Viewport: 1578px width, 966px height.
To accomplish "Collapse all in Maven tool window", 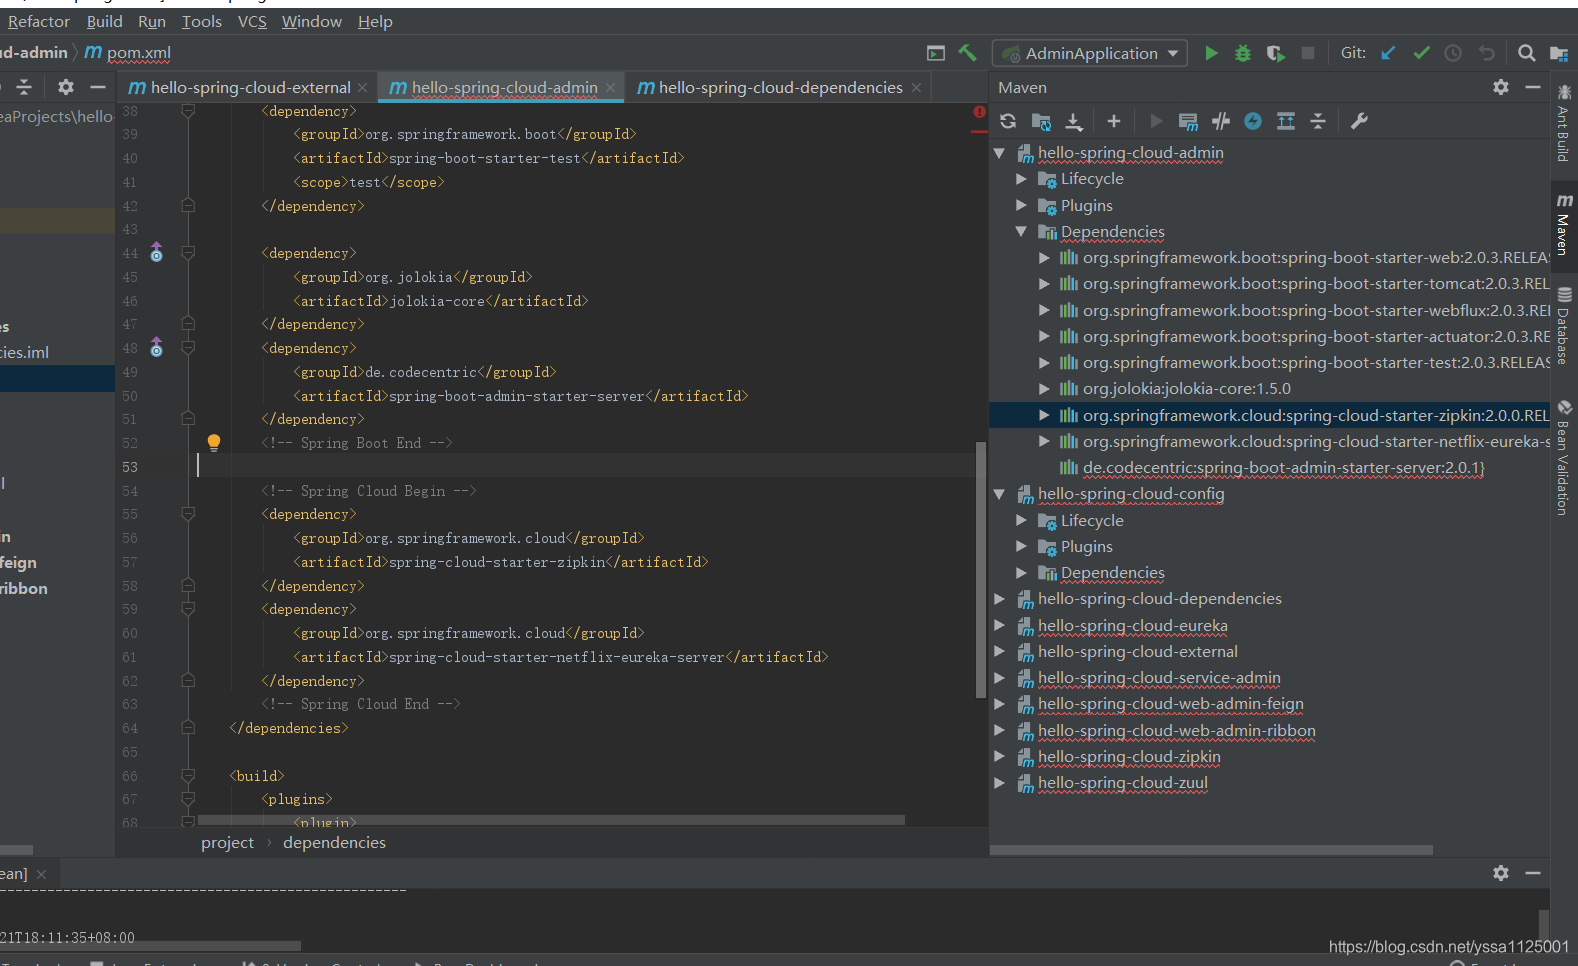I will (1318, 121).
